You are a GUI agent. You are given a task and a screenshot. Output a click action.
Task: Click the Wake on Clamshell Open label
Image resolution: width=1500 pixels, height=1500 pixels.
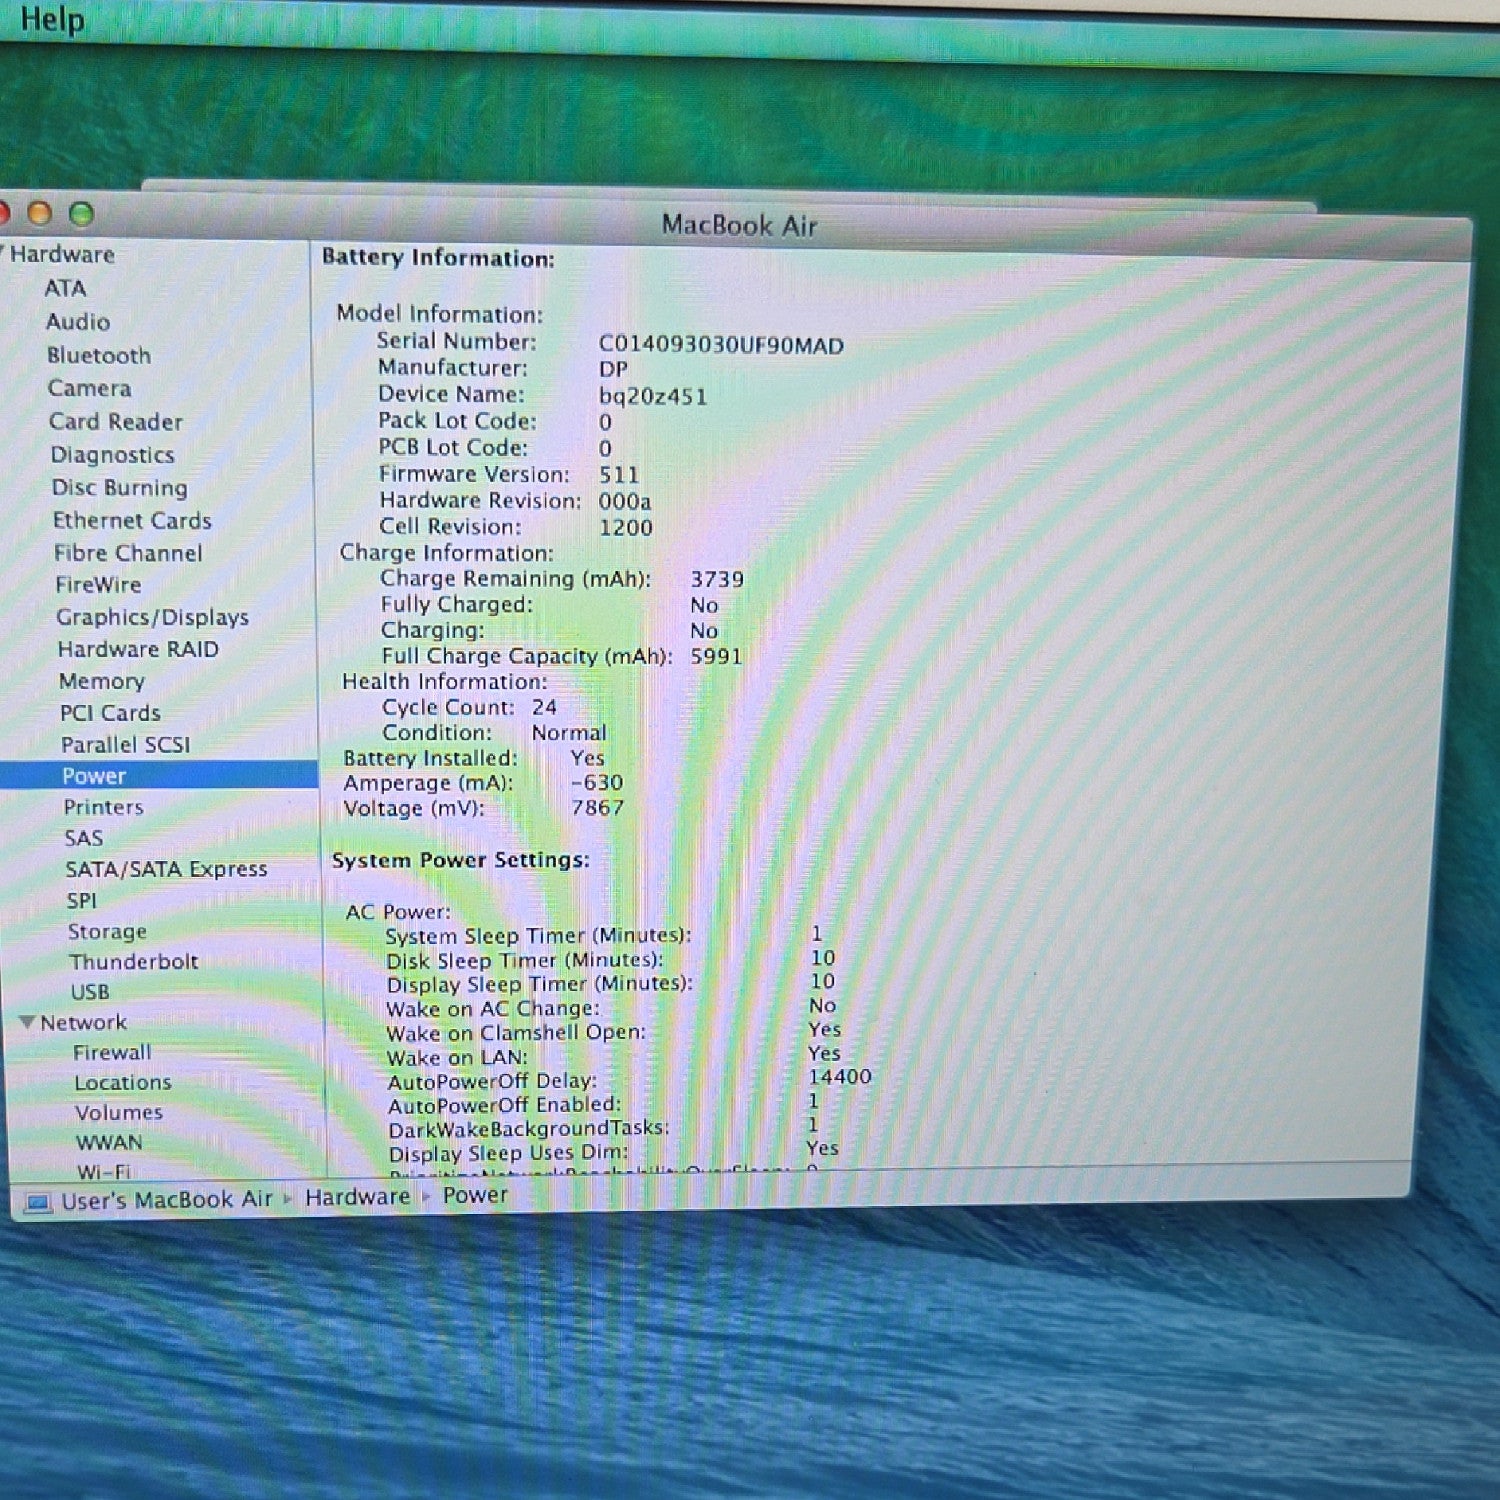pyautogui.click(x=516, y=1032)
